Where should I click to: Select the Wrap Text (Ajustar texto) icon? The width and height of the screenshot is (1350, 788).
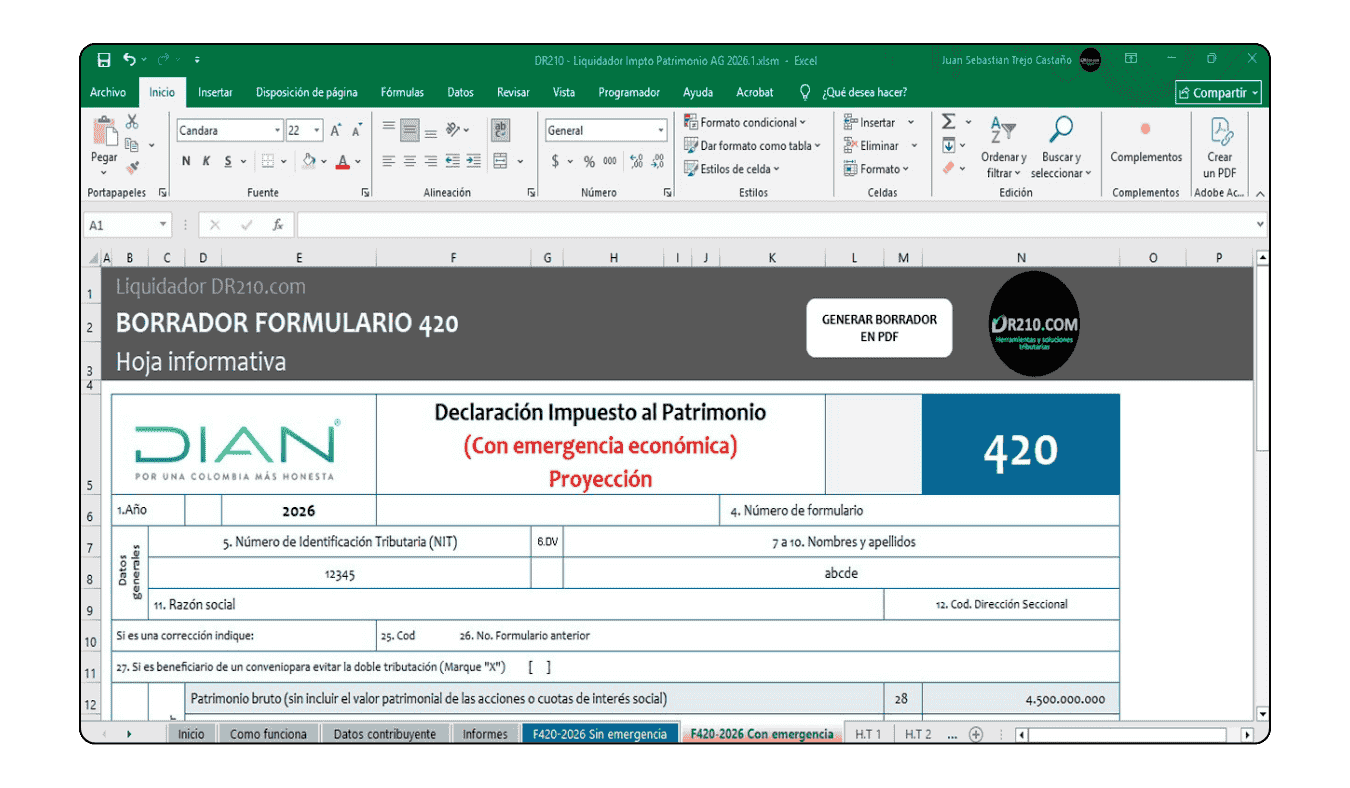501,131
